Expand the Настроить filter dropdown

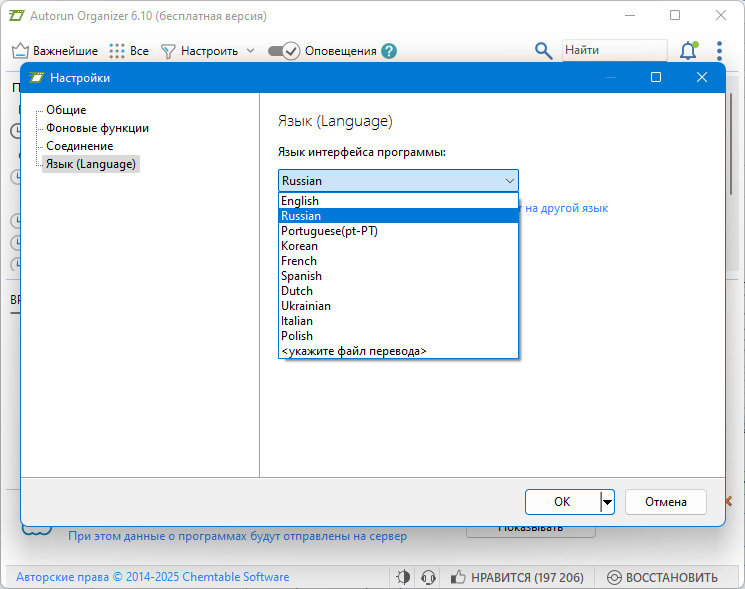pos(250,51)
